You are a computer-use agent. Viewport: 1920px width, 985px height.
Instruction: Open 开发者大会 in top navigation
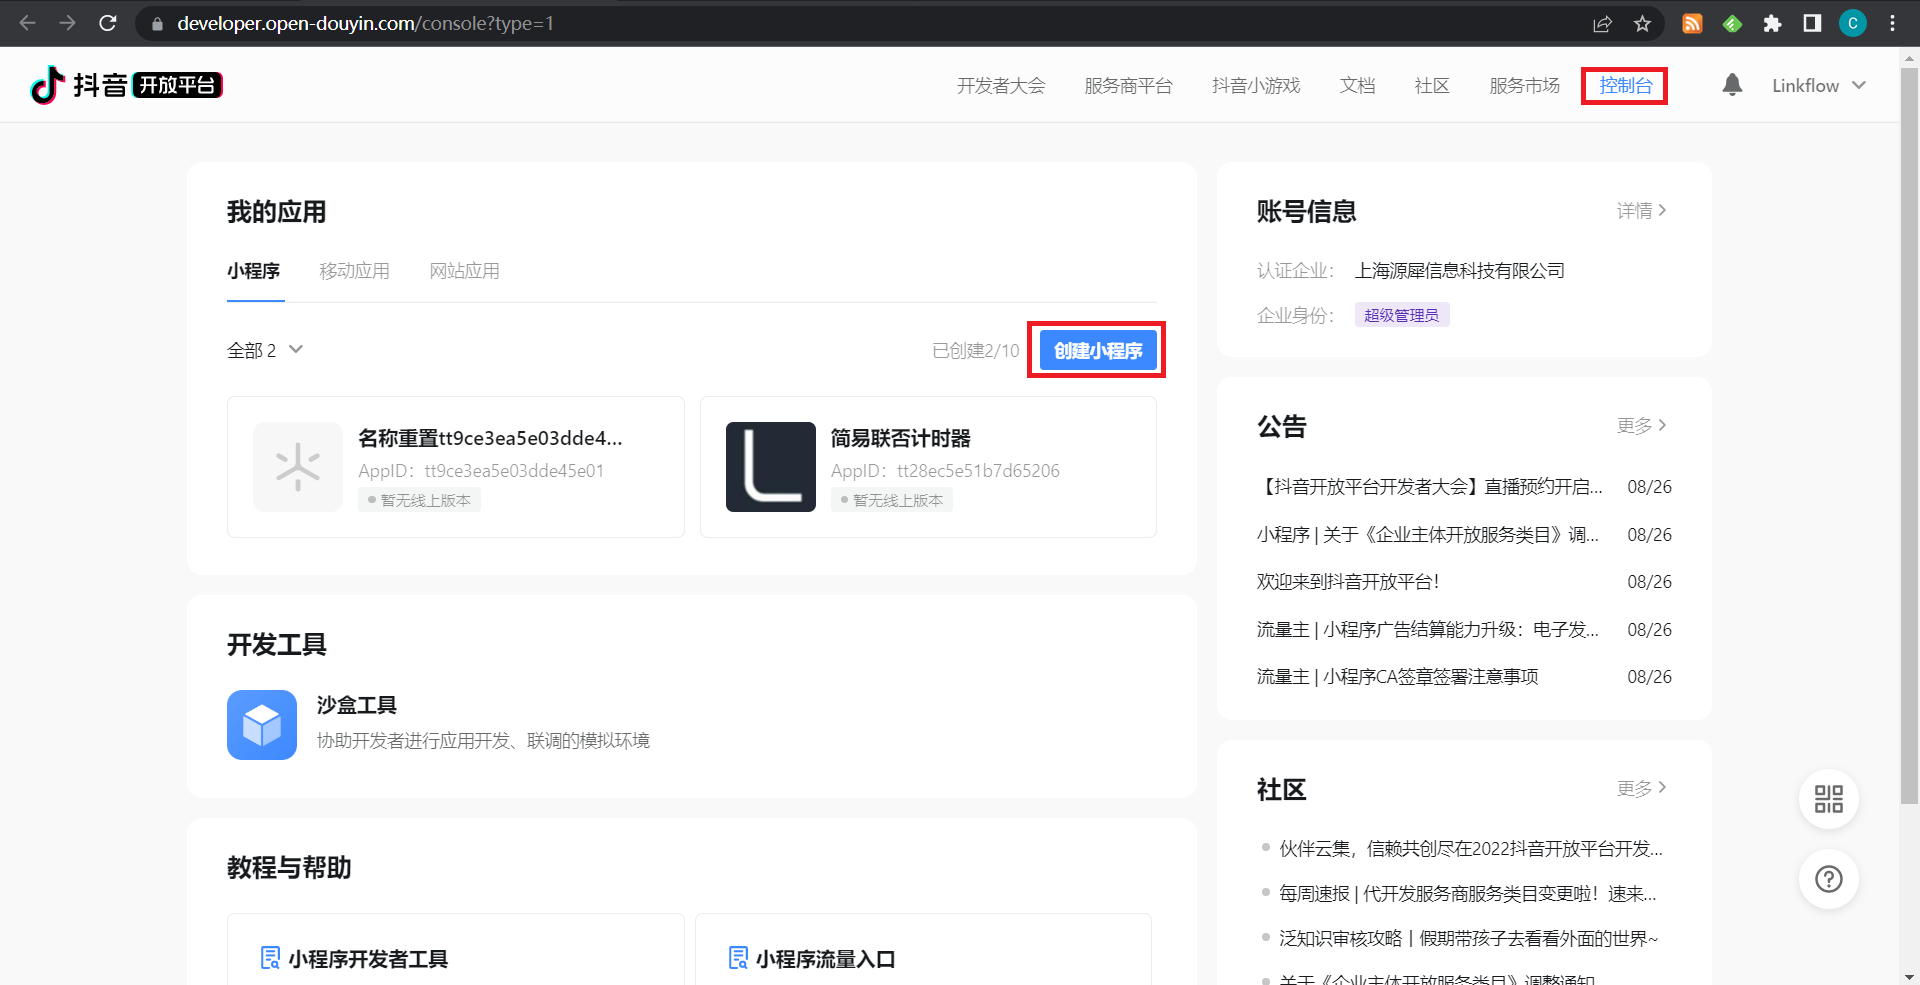pyautogui.click(x=1001, y=86)
